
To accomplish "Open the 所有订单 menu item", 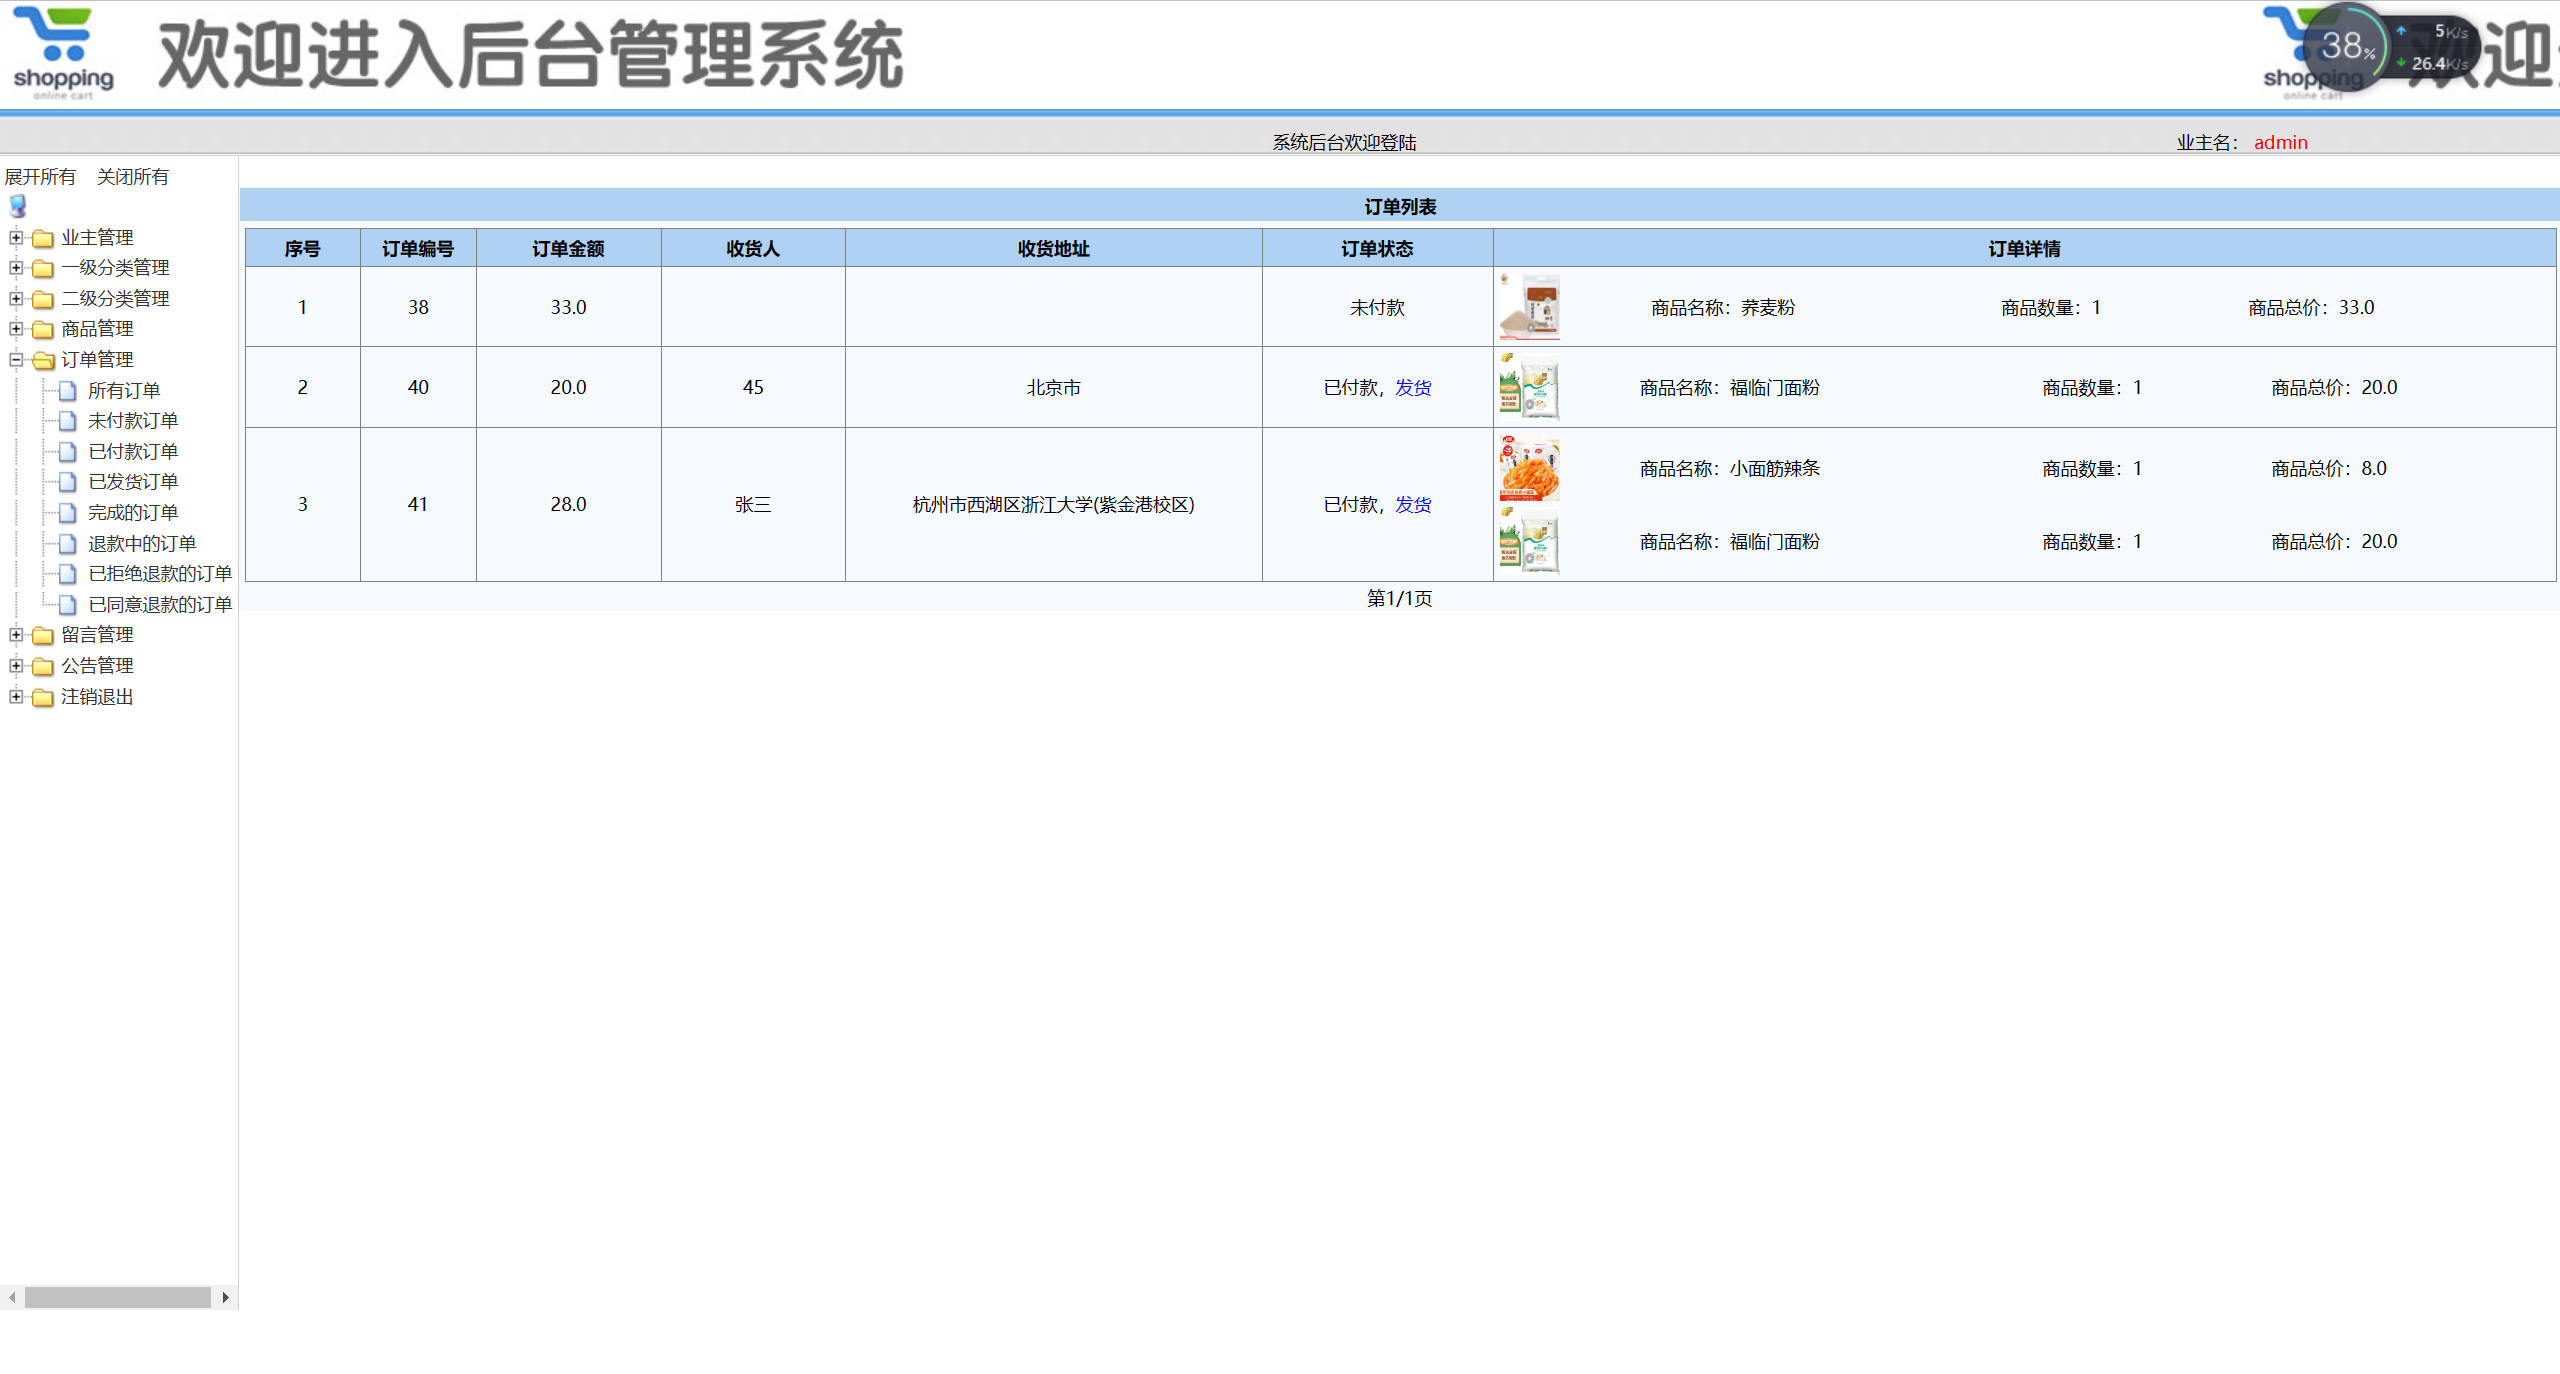I will tap(124, 391).
